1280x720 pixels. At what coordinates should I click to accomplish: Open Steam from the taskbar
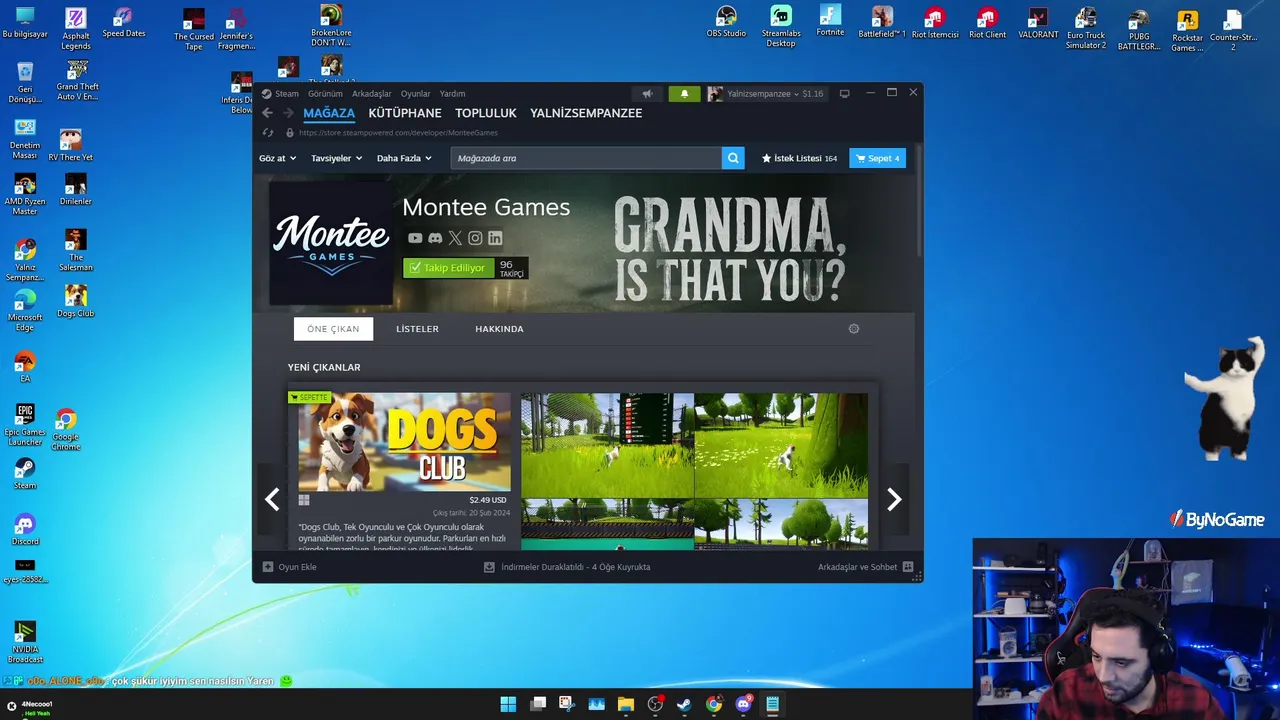(x=684, y=704)
